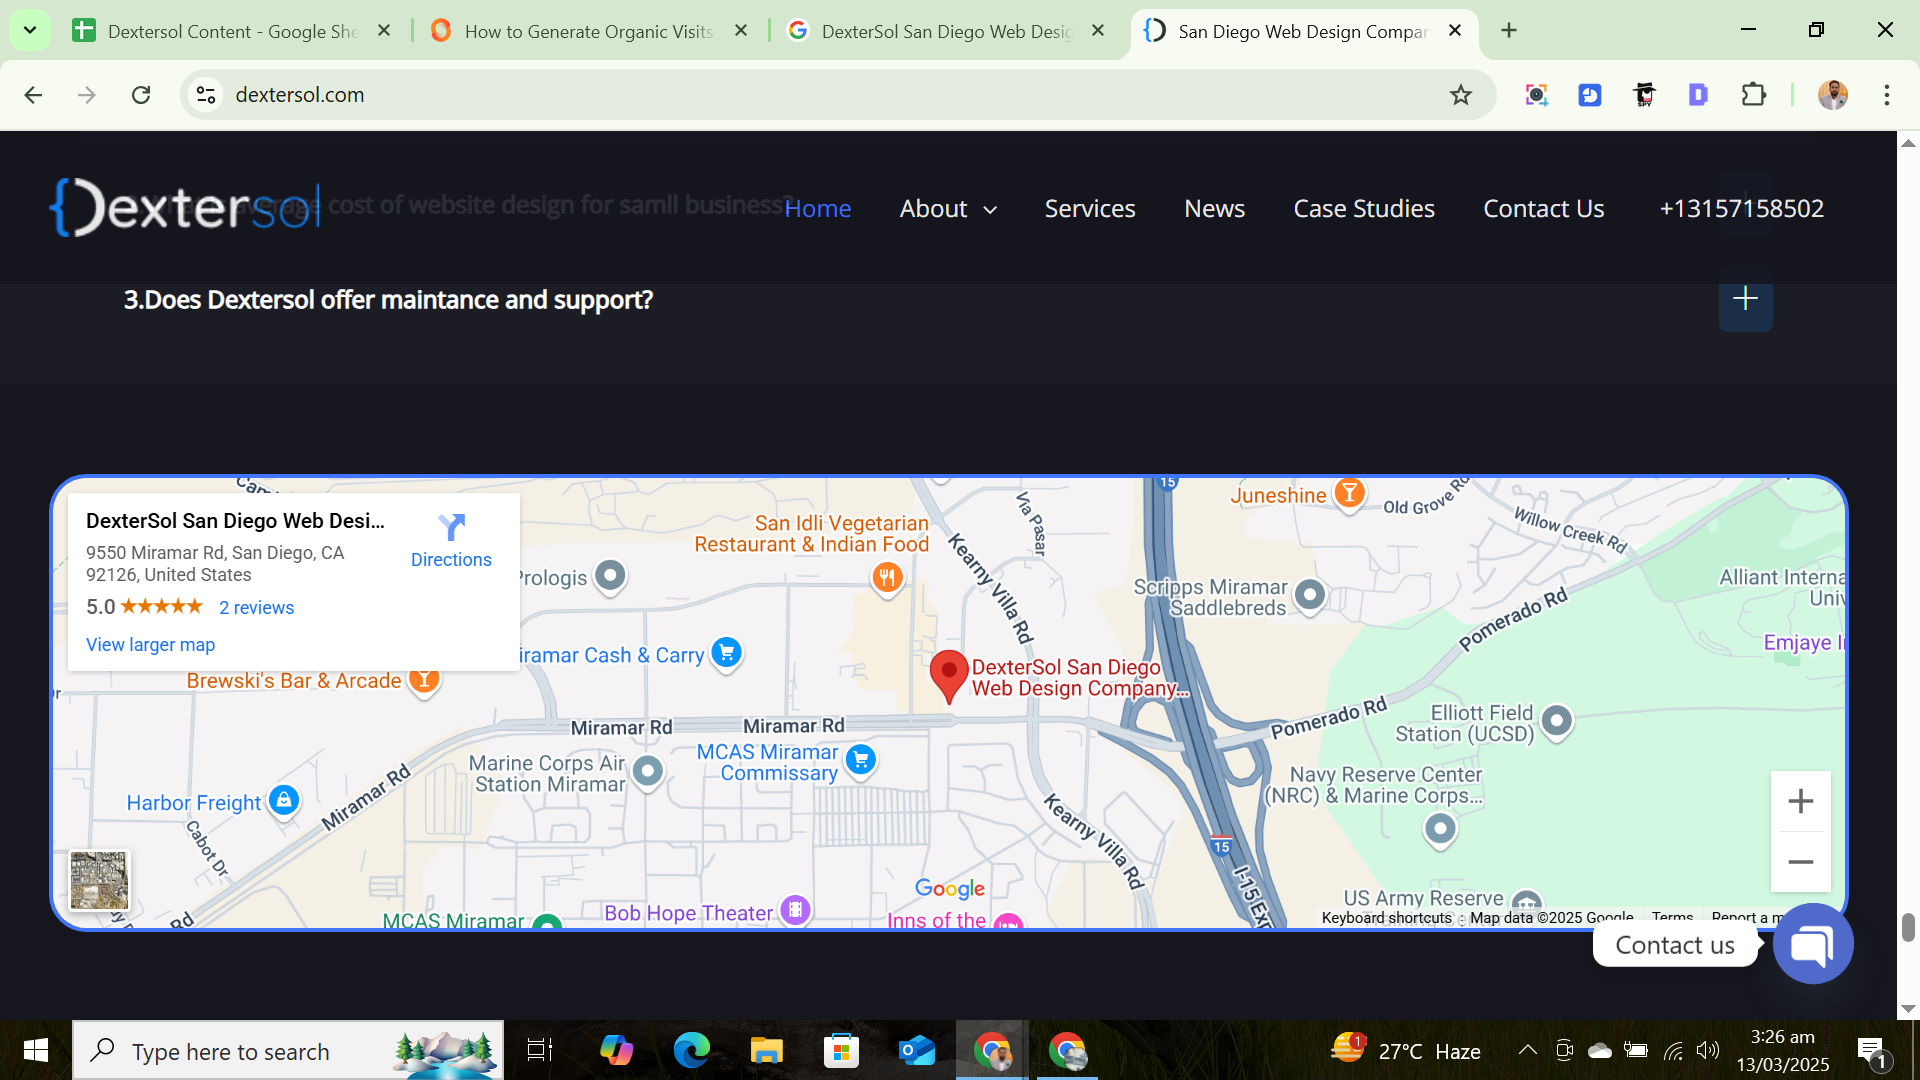
Task: Open map Keyboard shortcuts
Action: click(x=1386, y=918)
